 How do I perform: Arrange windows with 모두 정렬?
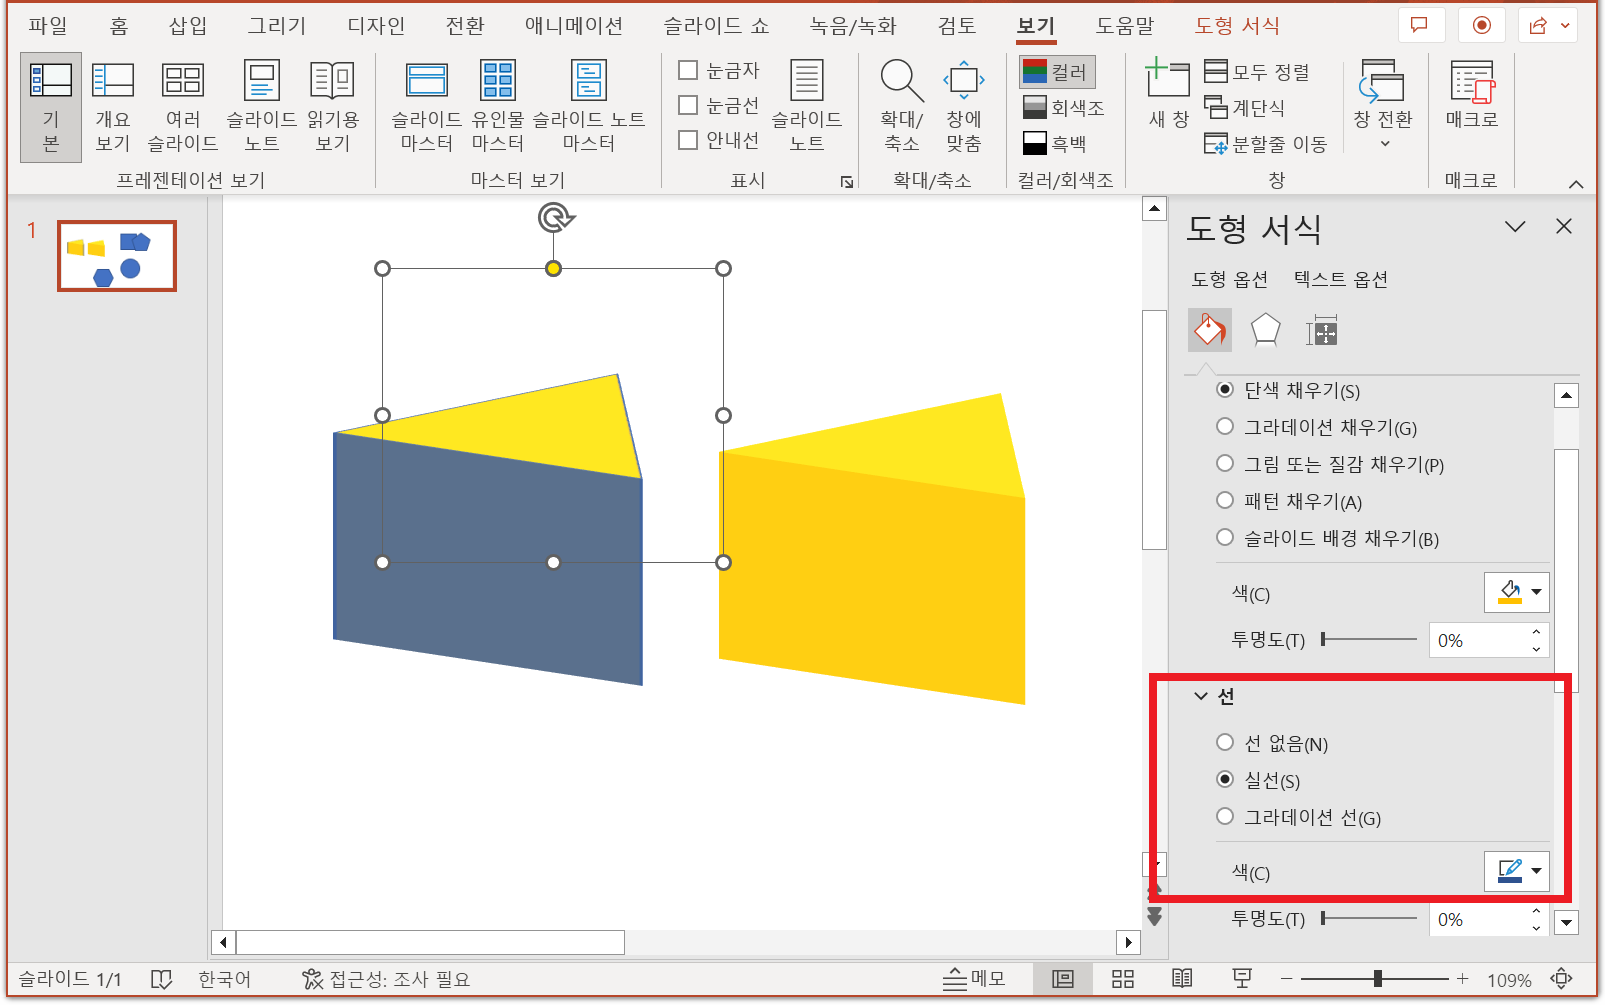1257,72
